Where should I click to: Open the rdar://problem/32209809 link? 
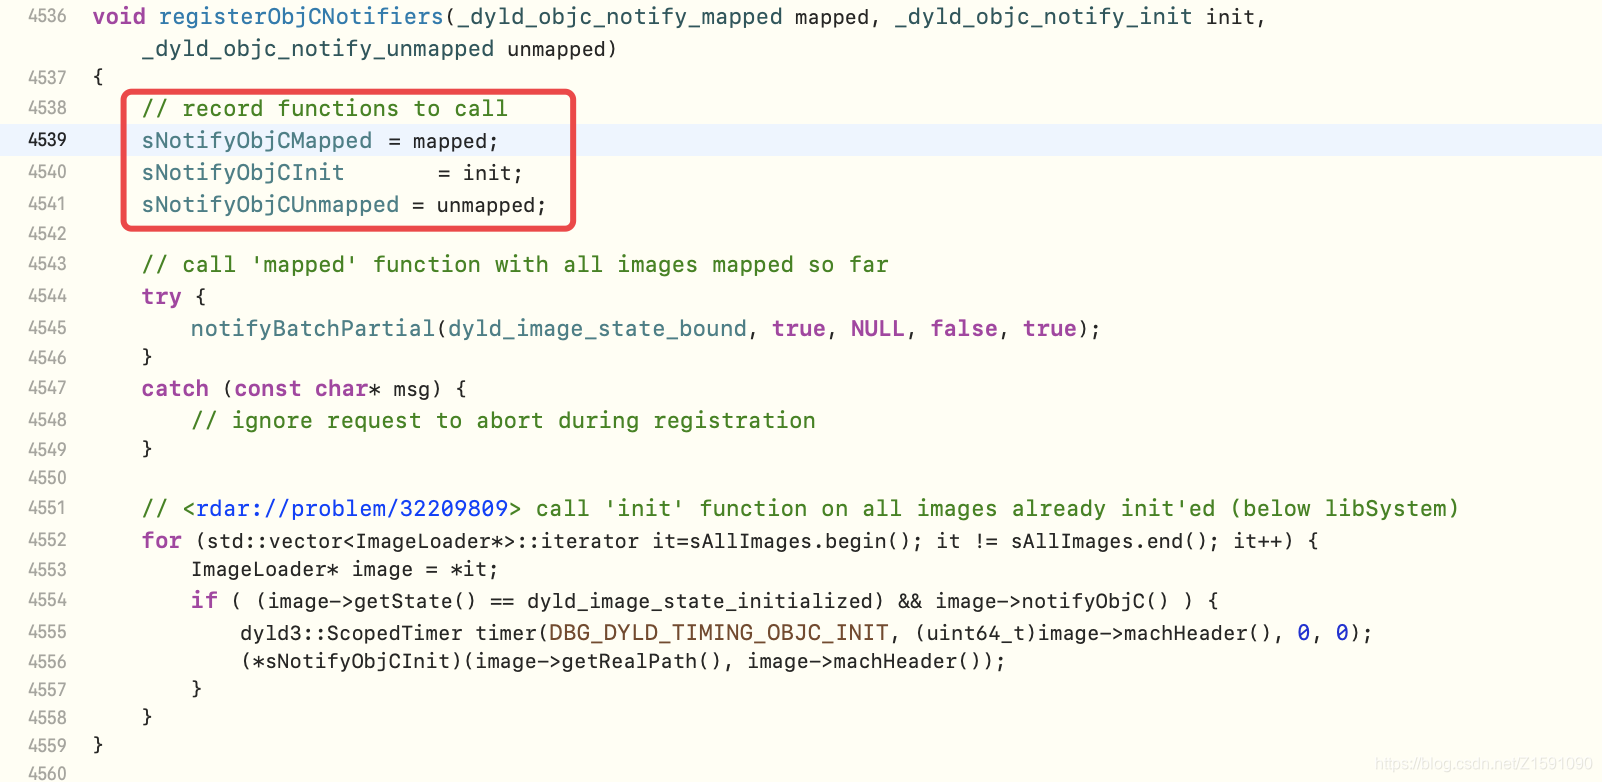click(x=352, y=509)
